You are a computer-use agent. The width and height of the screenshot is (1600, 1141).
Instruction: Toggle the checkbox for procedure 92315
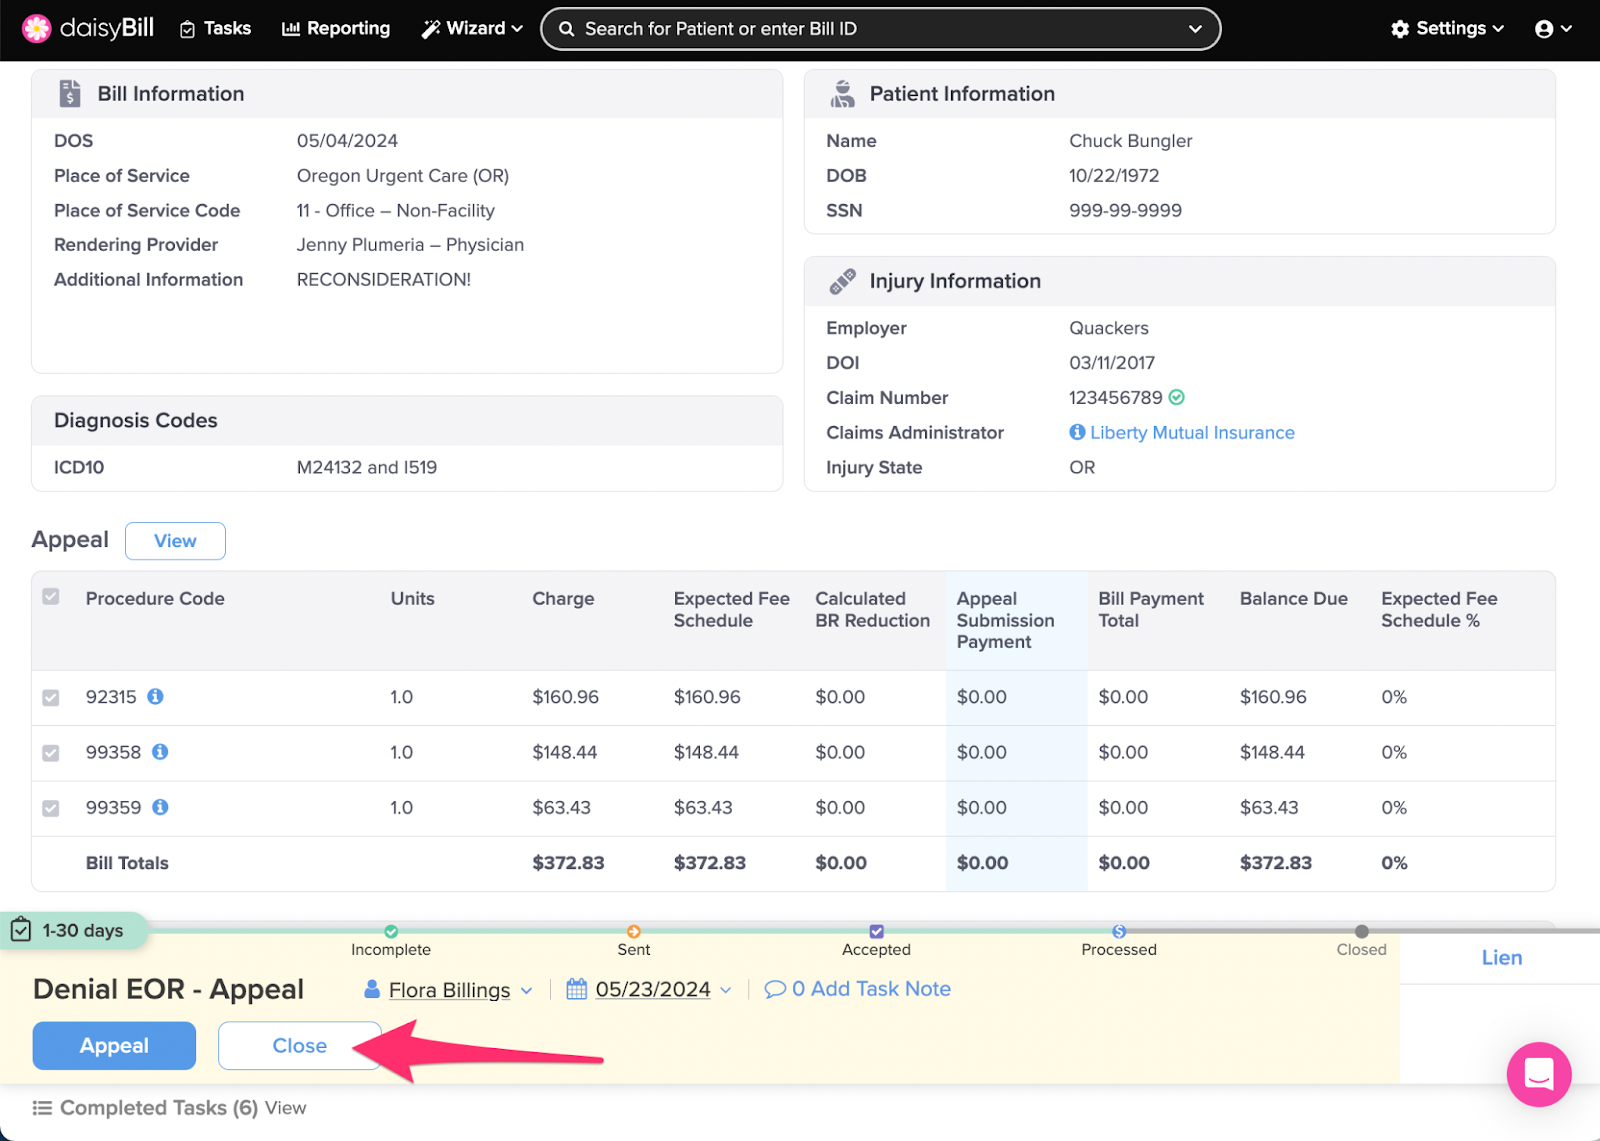[x=51, y=697]
